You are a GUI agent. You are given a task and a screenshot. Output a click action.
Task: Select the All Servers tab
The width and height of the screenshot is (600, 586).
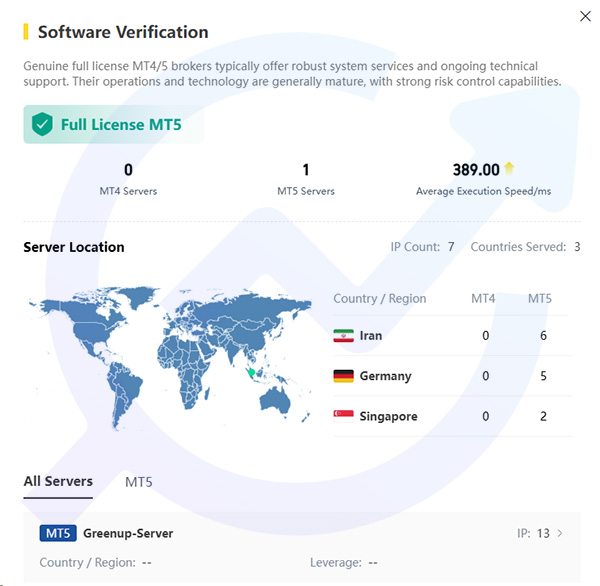click(58, 481)
